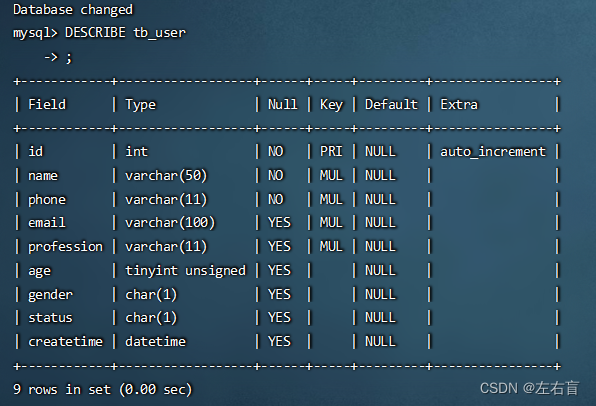This screenshot has width=596, height=406.
Task: Click the 'PRI' key value
Action: 331,151
